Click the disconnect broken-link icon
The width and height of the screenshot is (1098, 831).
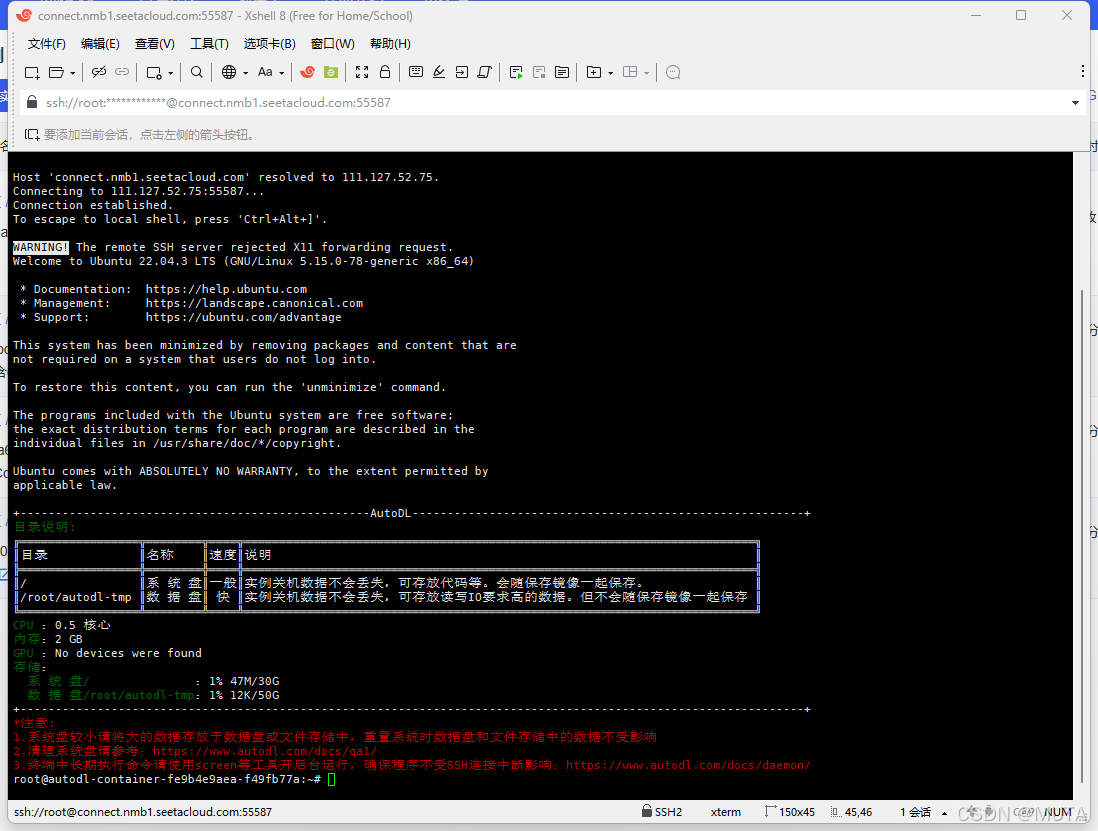[99, 72]
